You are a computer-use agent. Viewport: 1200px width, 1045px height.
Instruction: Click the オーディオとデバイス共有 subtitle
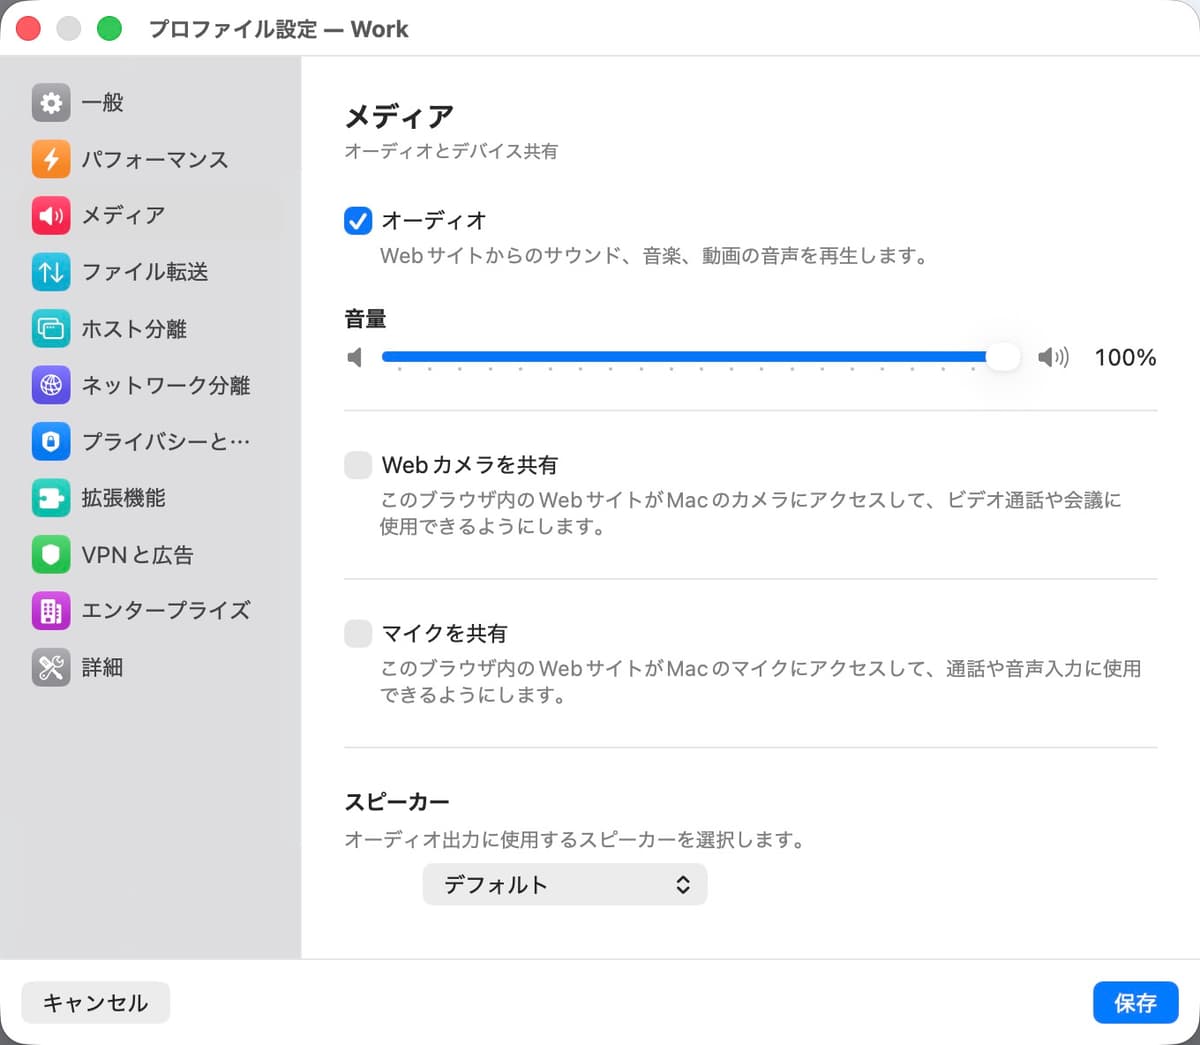pyautogui.click(x=451, y=151)
